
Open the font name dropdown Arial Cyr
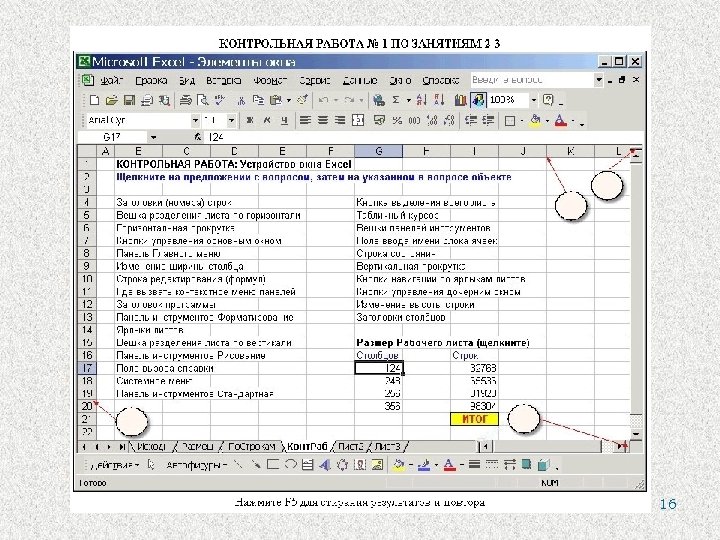(195, 120)
